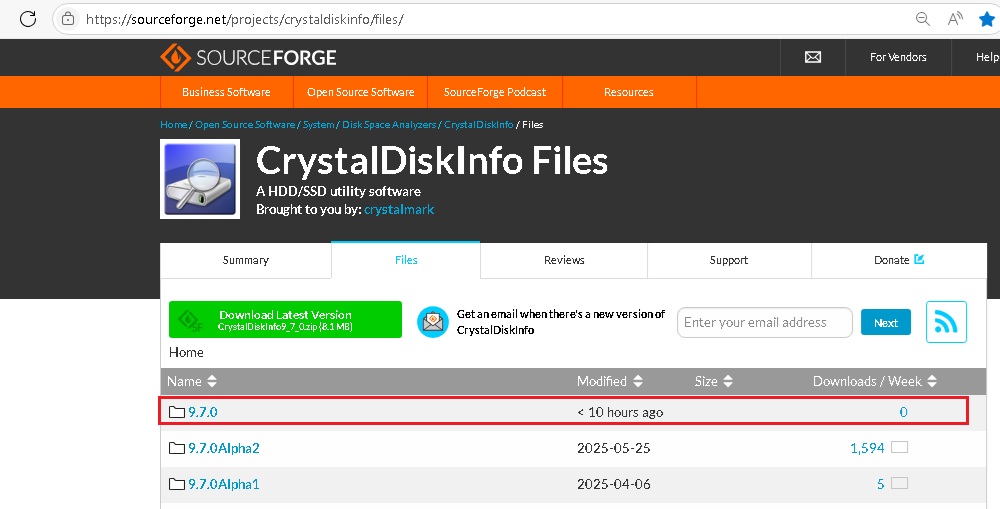Open the For Vendors link
This screenshot has height=509, width=1000.
(898, 57)
